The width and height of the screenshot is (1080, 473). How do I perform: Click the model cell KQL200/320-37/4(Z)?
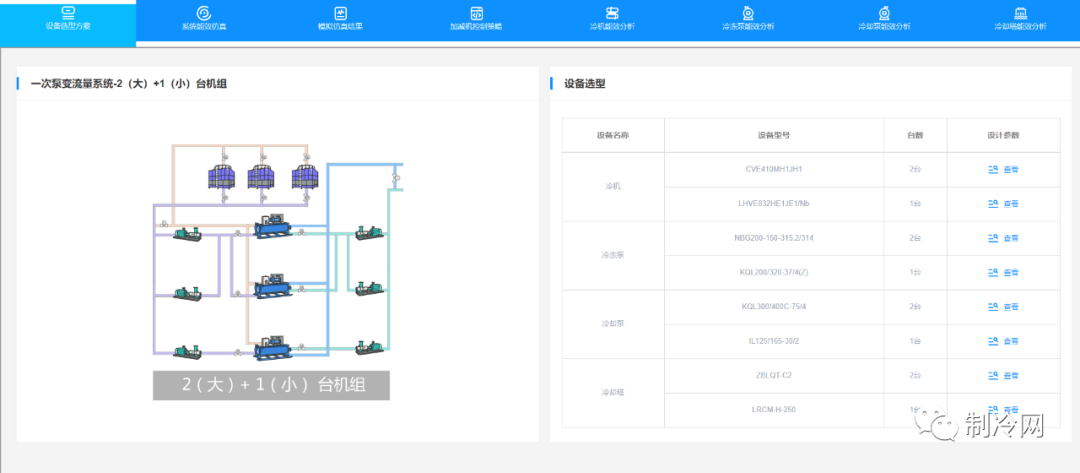774,273
